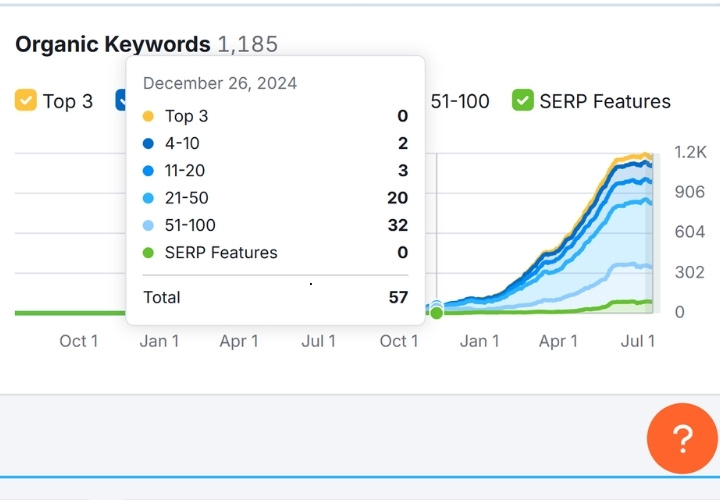The image size is (720, 500).
Task: Click the 11-20 row in tooltip
Action: pyautogui.click(x=276, y=171)
